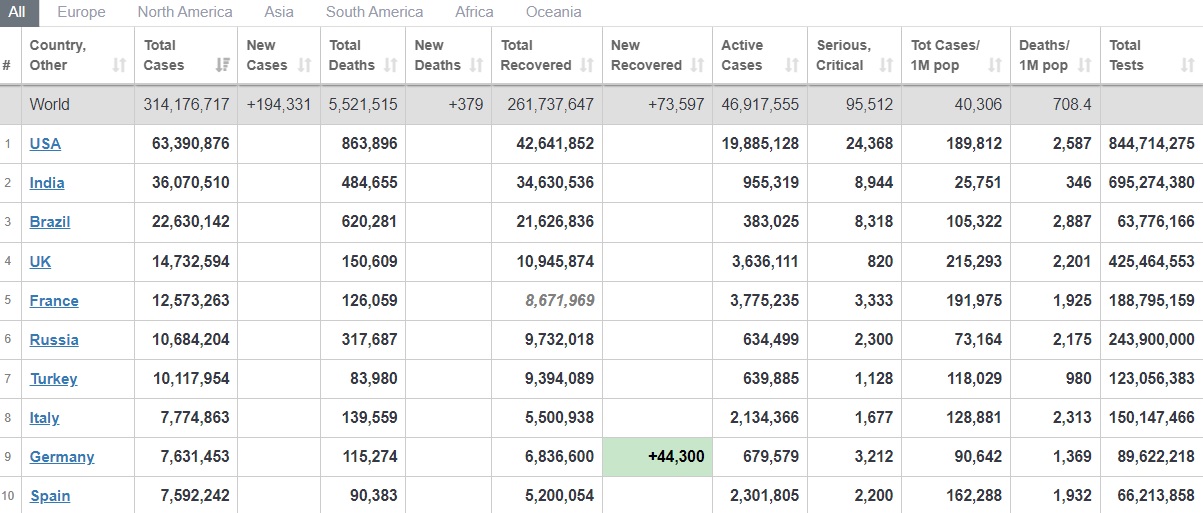Show the Oceania tab
The height and width of the screenshot is (513, 1203).
[553, 12]
